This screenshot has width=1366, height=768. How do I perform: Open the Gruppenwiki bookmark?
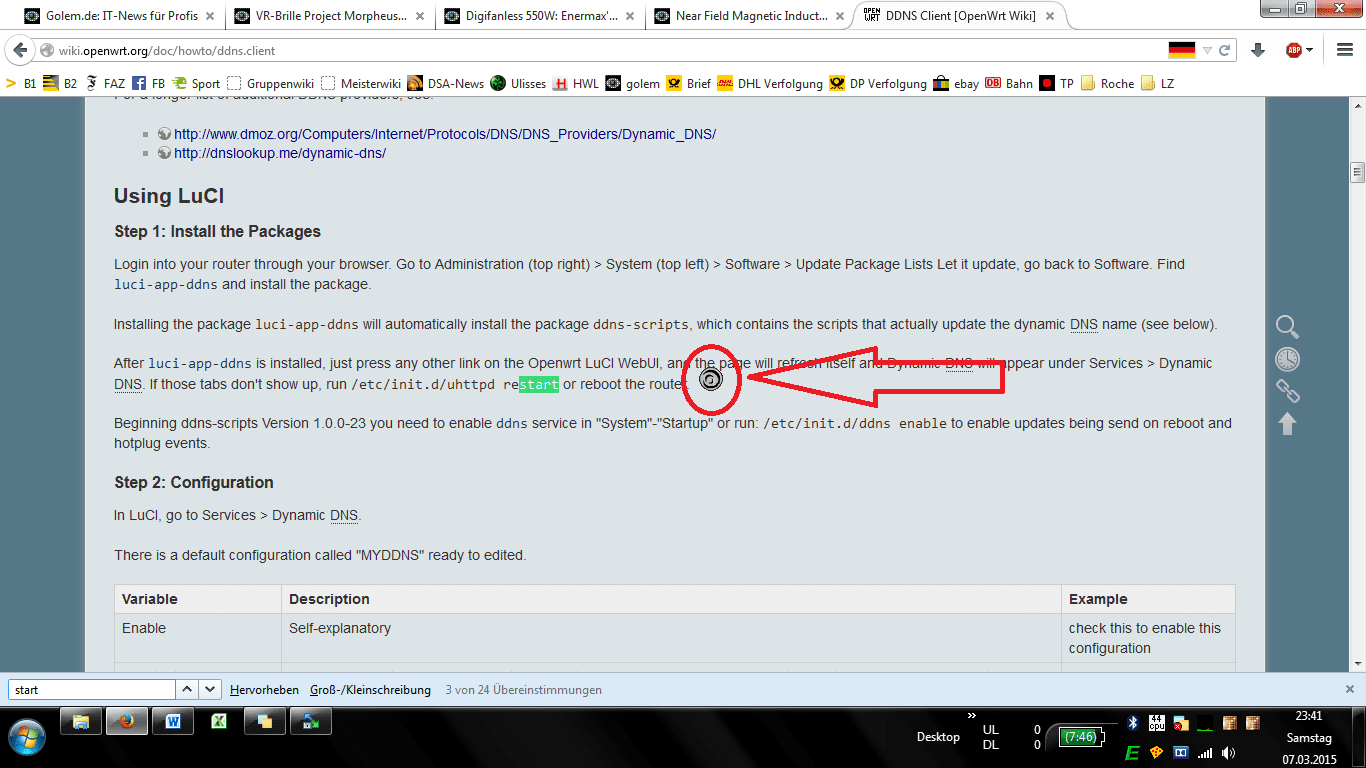point(270,84)
